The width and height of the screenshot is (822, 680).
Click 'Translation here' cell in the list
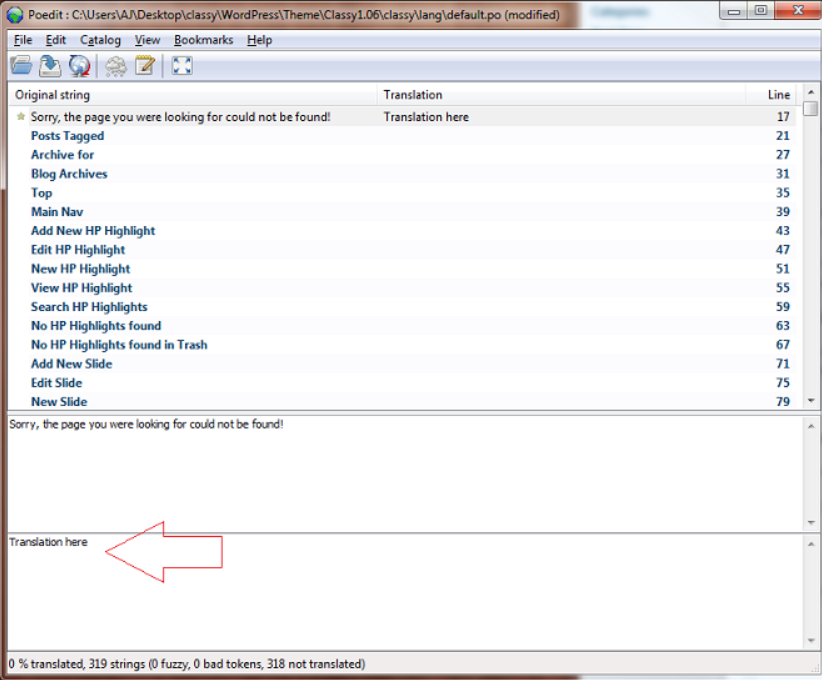[426, 117]
